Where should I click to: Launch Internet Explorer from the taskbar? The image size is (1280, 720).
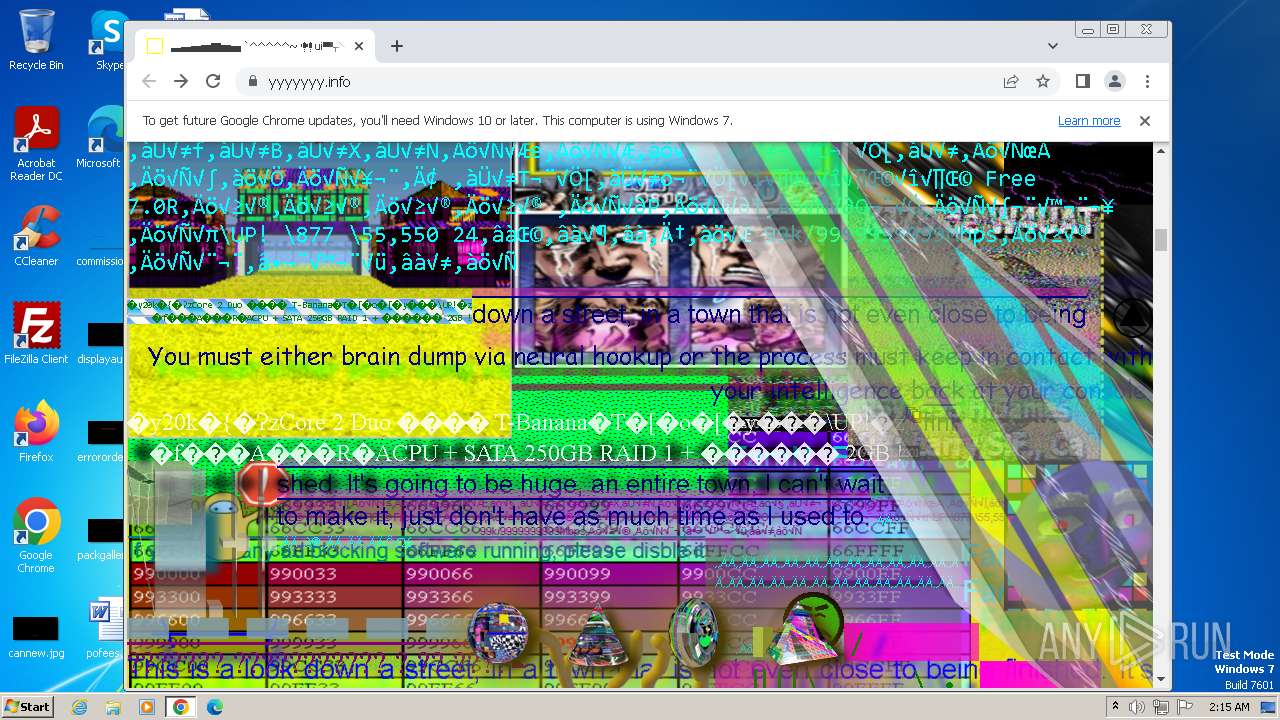point(80,707)
